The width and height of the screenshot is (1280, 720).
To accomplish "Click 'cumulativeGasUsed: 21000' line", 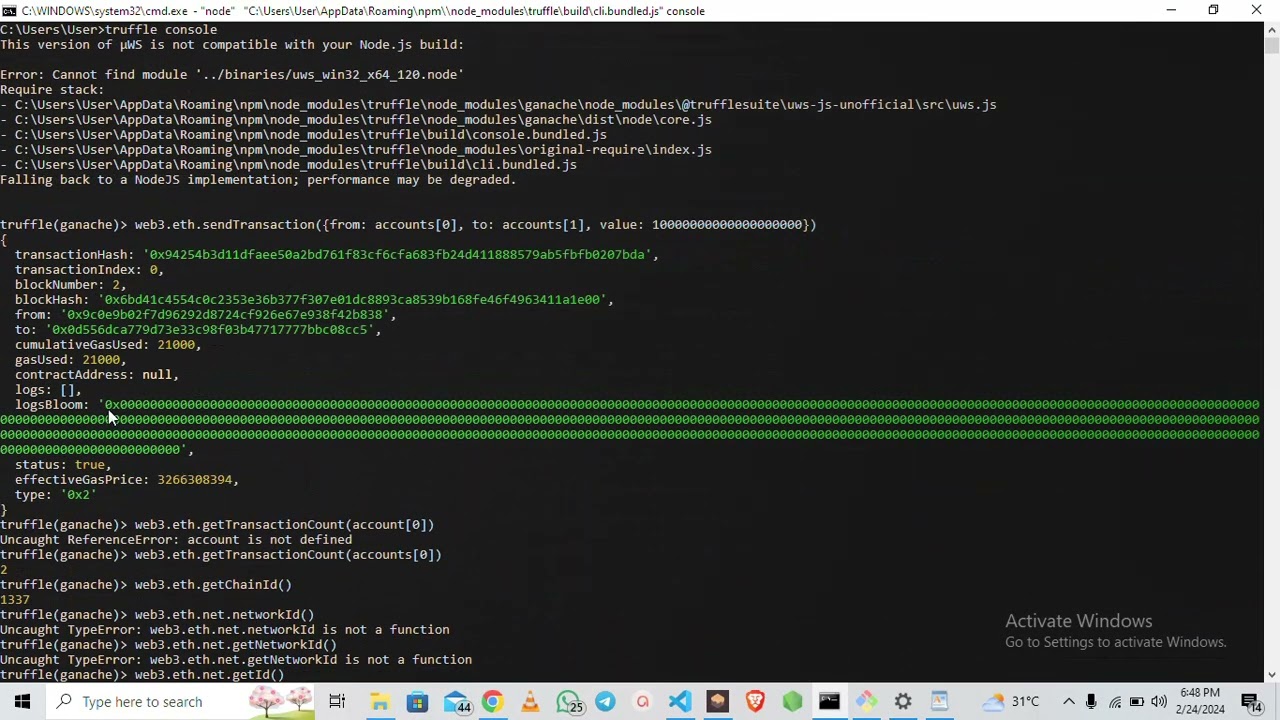I will [108, 345].
